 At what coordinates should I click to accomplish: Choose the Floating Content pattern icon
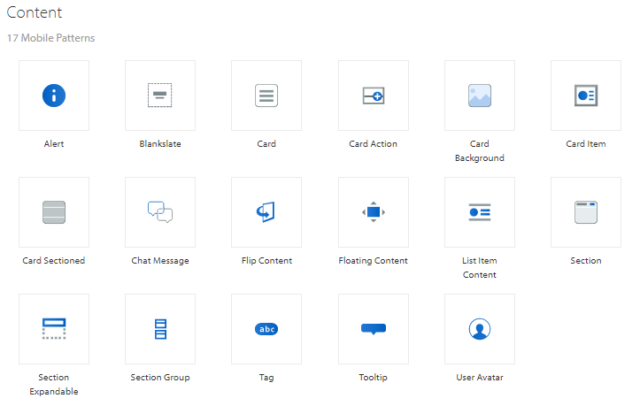pyautogui.click(x=373, y=212)
